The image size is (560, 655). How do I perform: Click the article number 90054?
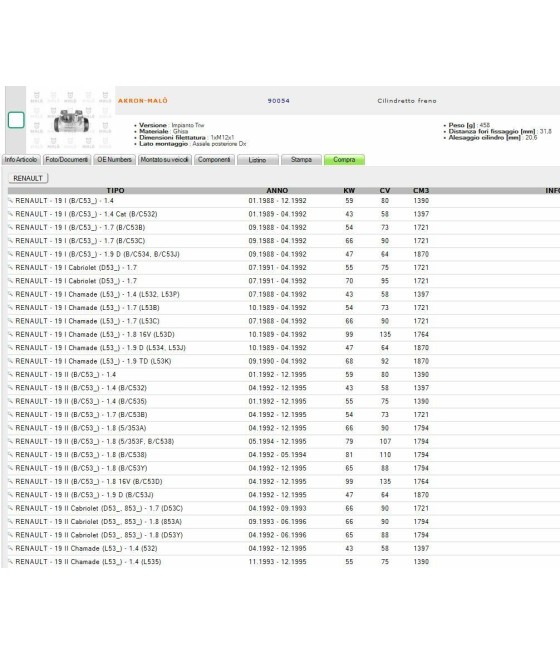click(279, 101)
